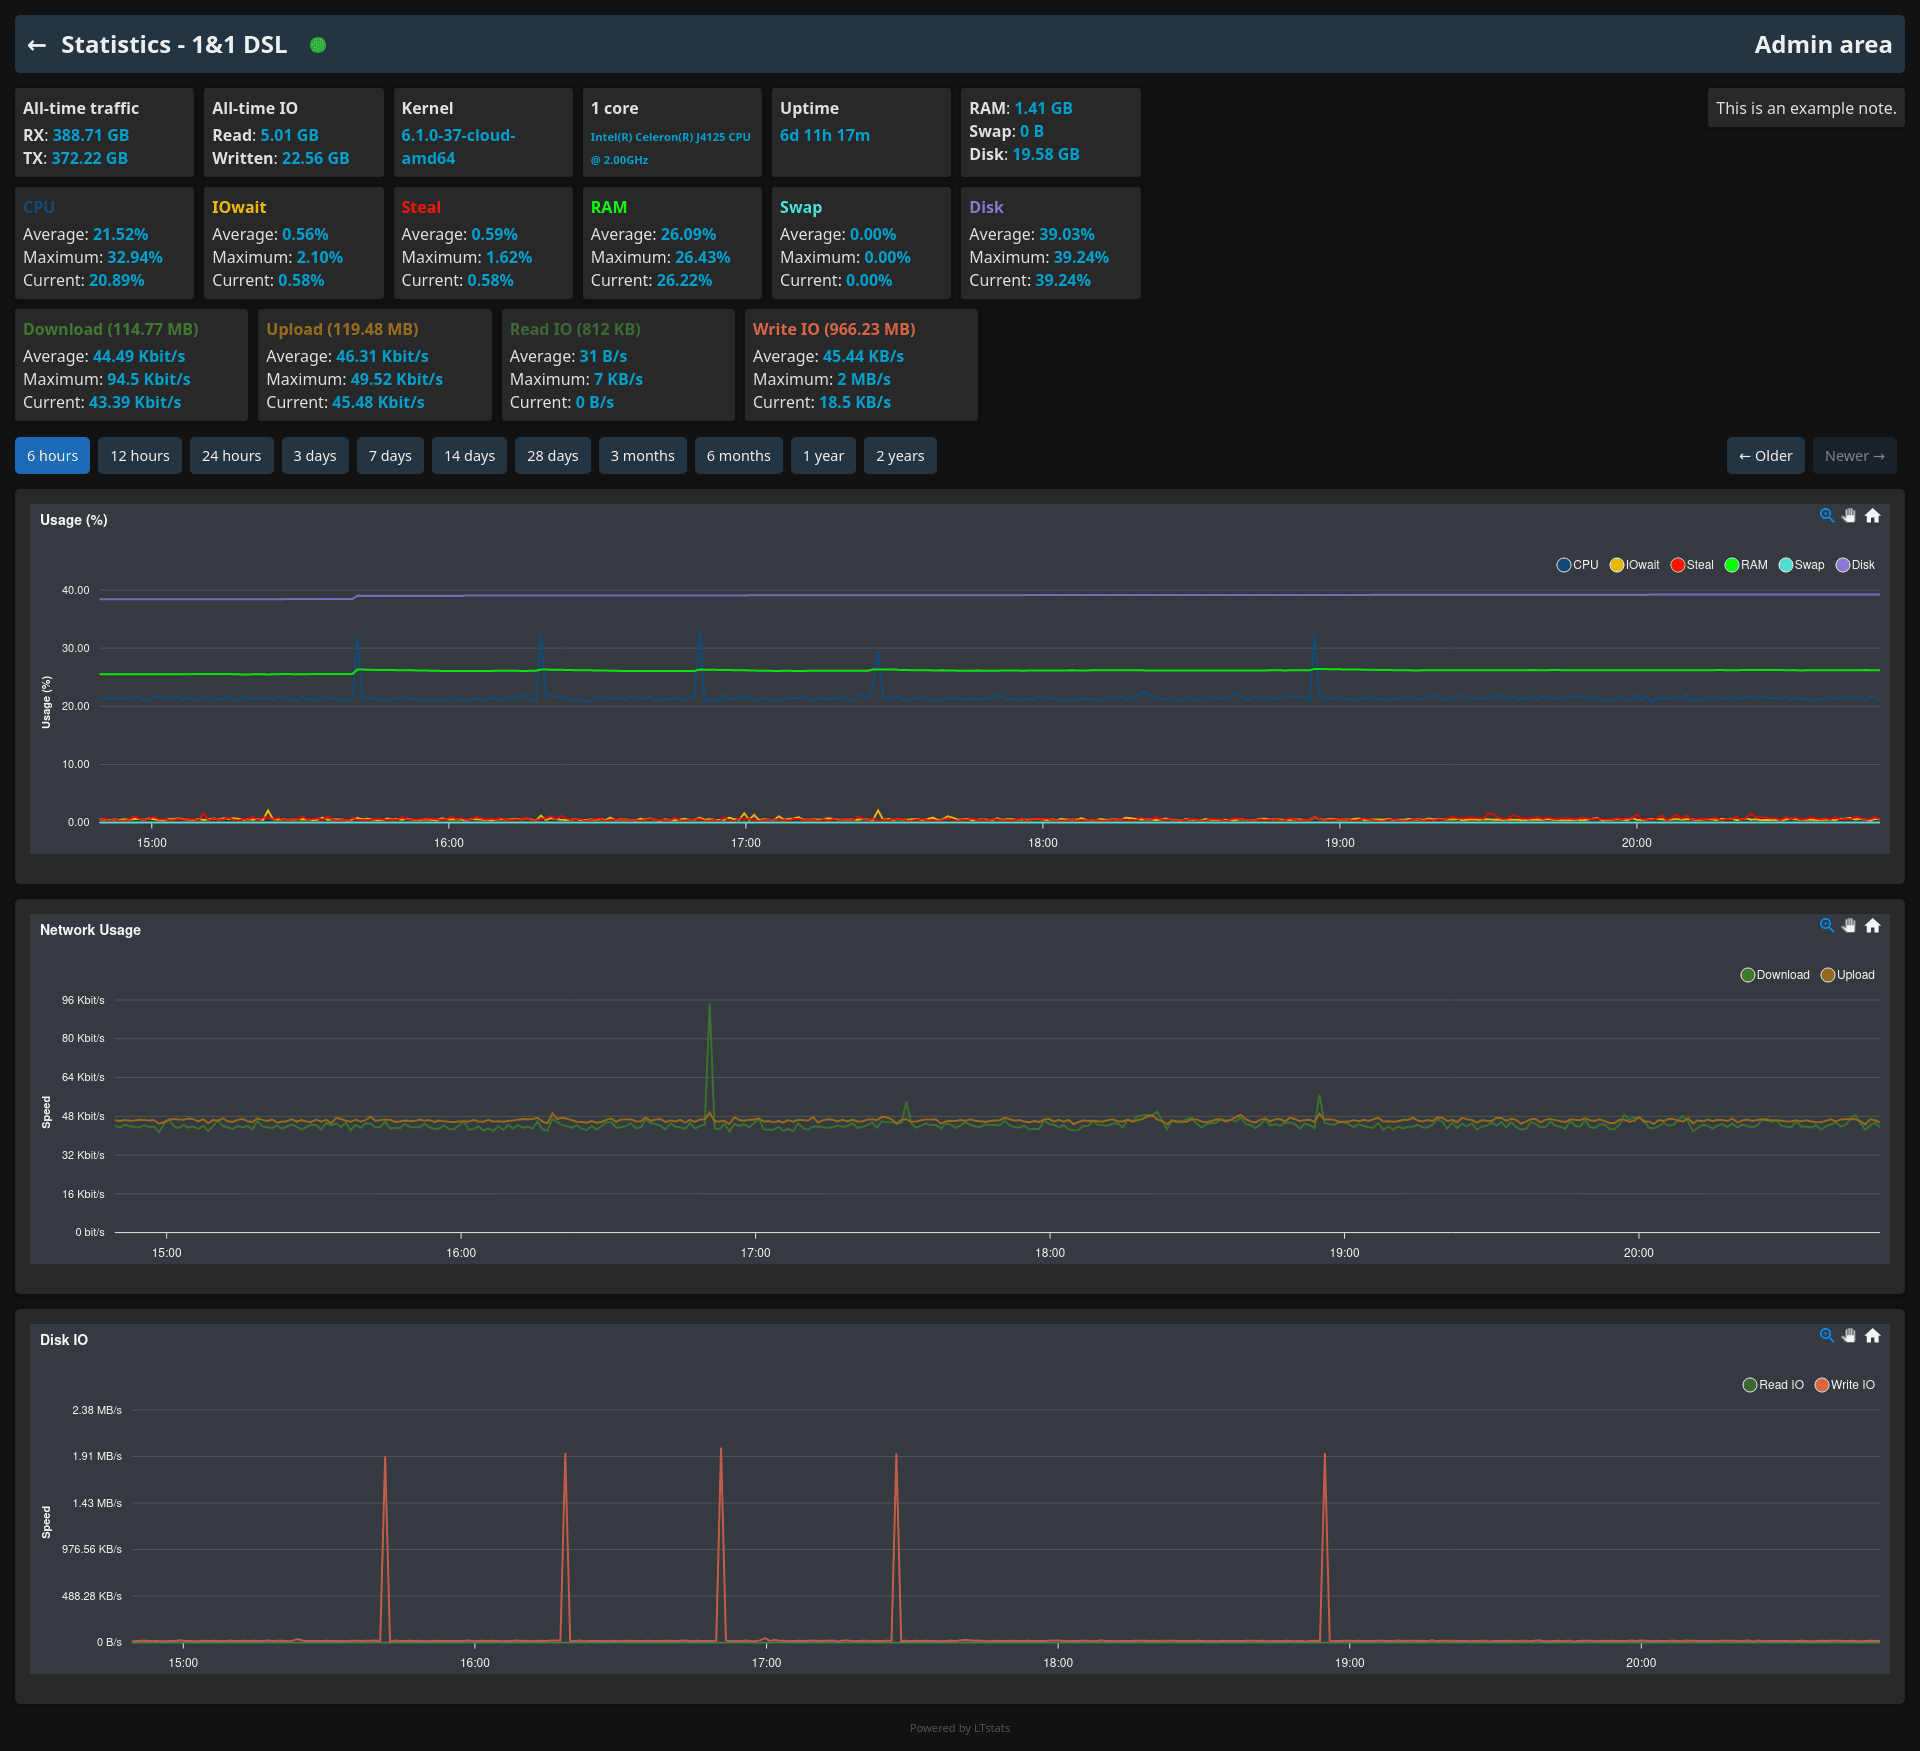The height and width of the screenshot is (1751, 1920).
Task: Click the back arrow beside Statistics title
Action: tap(37, 45)
